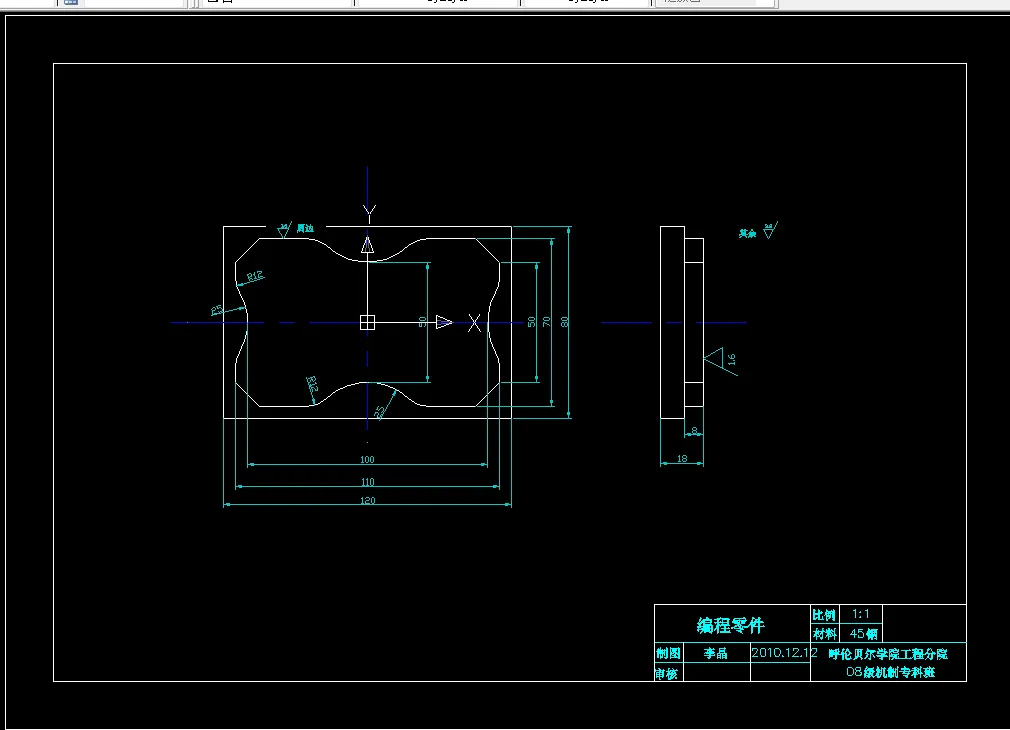
Task: Select the 8 step dimension text
Action: click(x=694, y=430)
